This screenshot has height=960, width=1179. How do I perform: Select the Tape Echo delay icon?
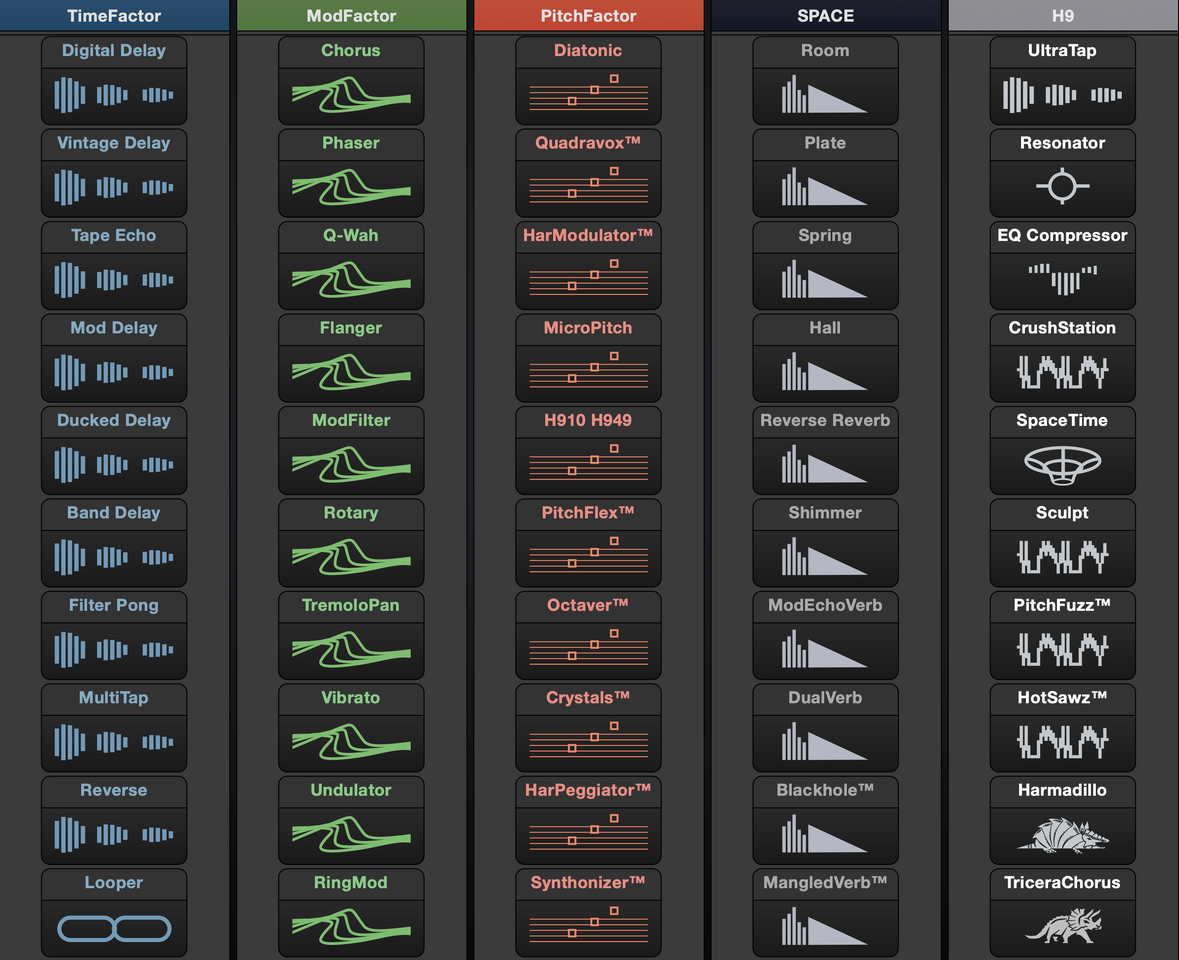[114, 280]
